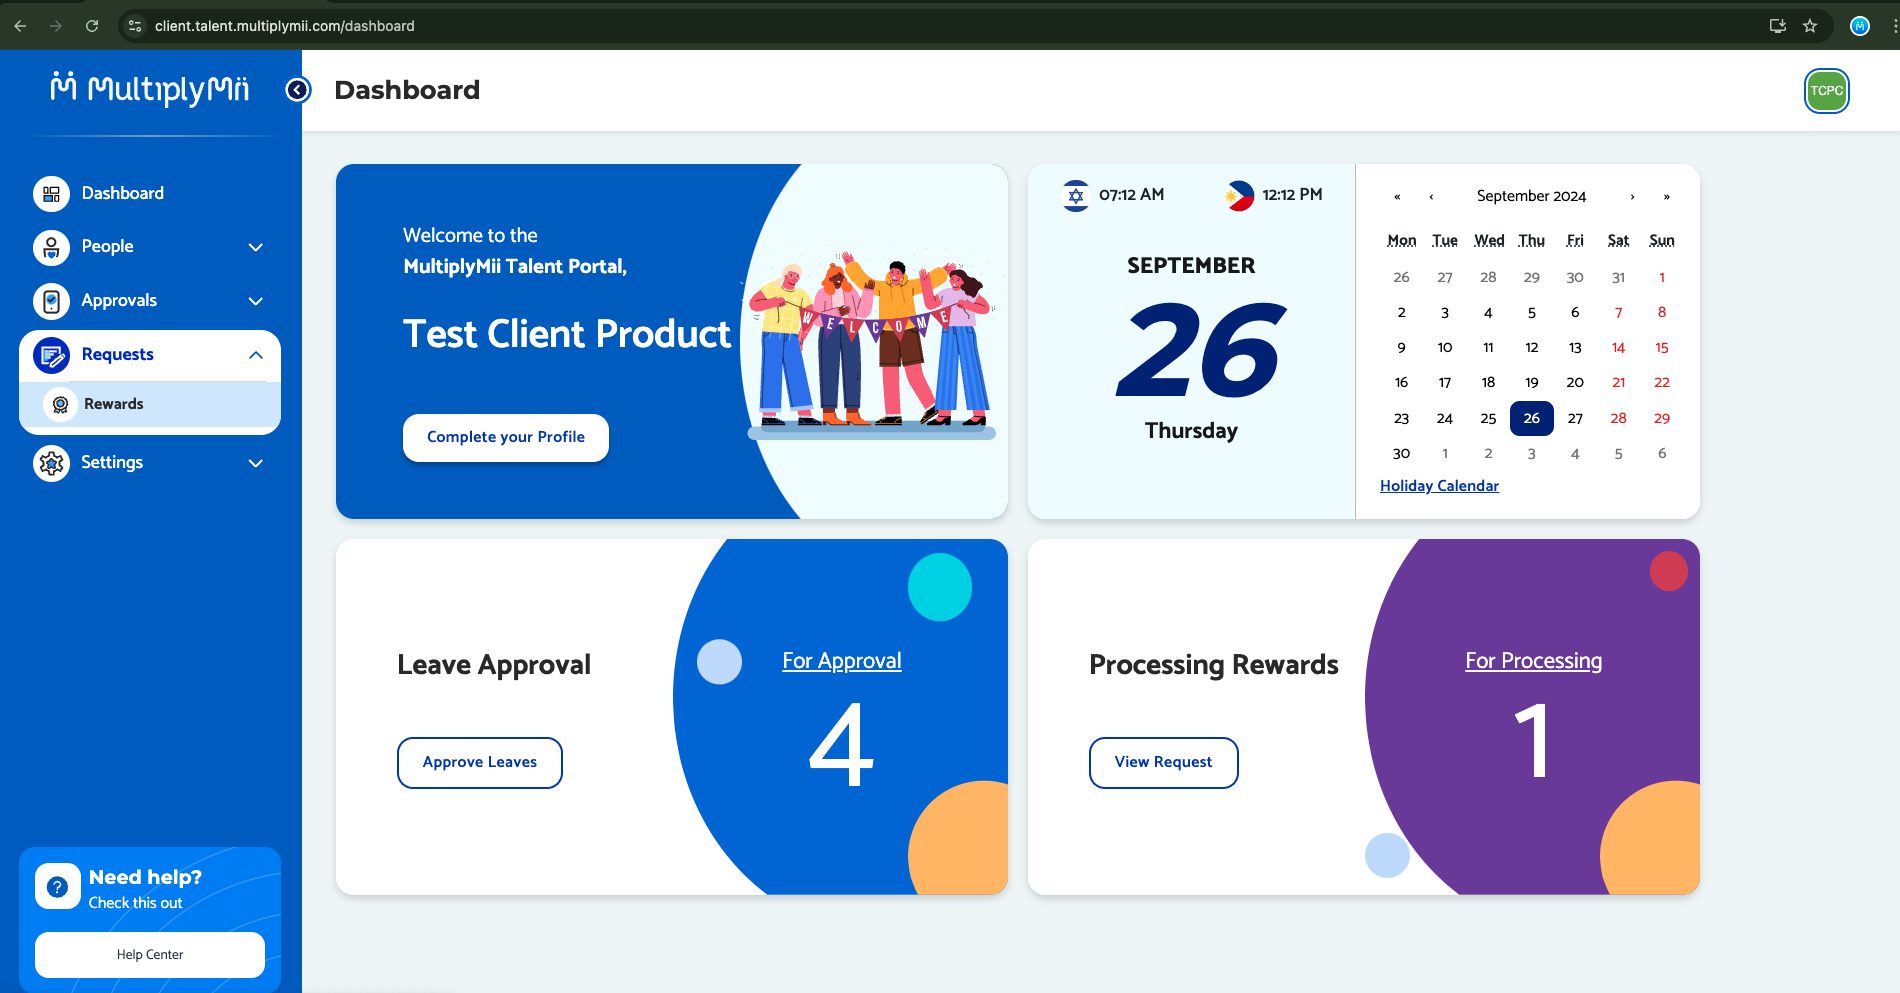This screenshot has width=1900, height=993.
Task: Select September 30 in the calendar
Action: pos(1401,454)
